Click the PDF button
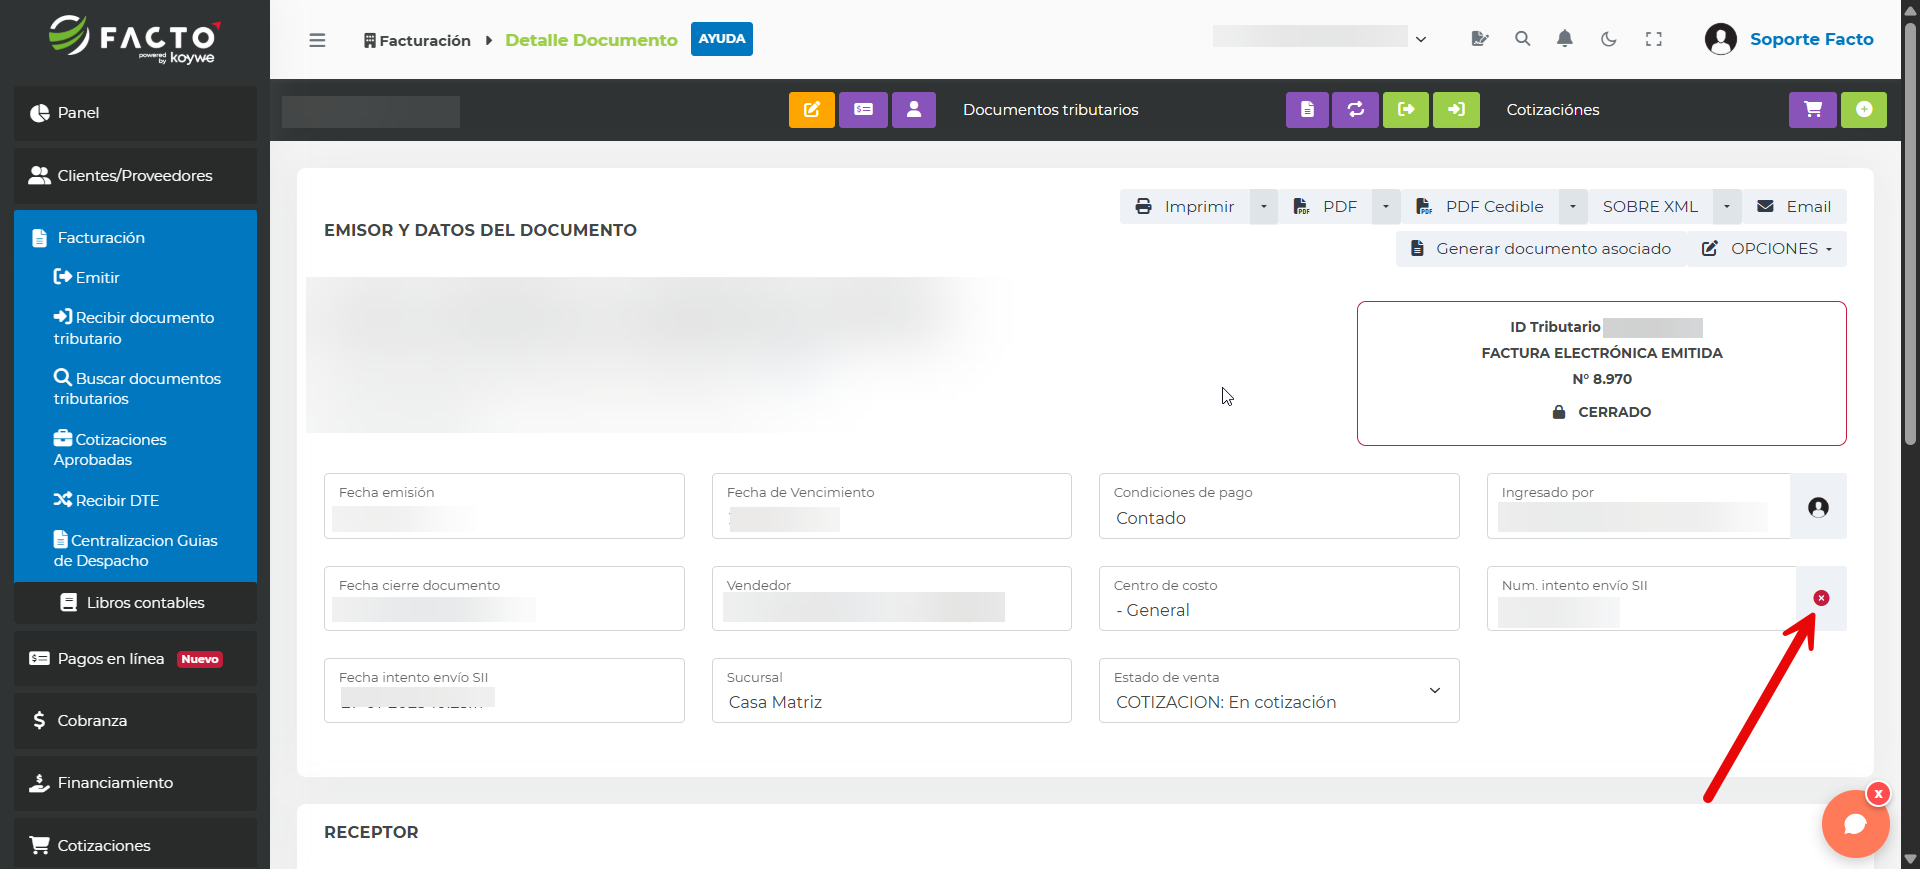 [1325, 207]
